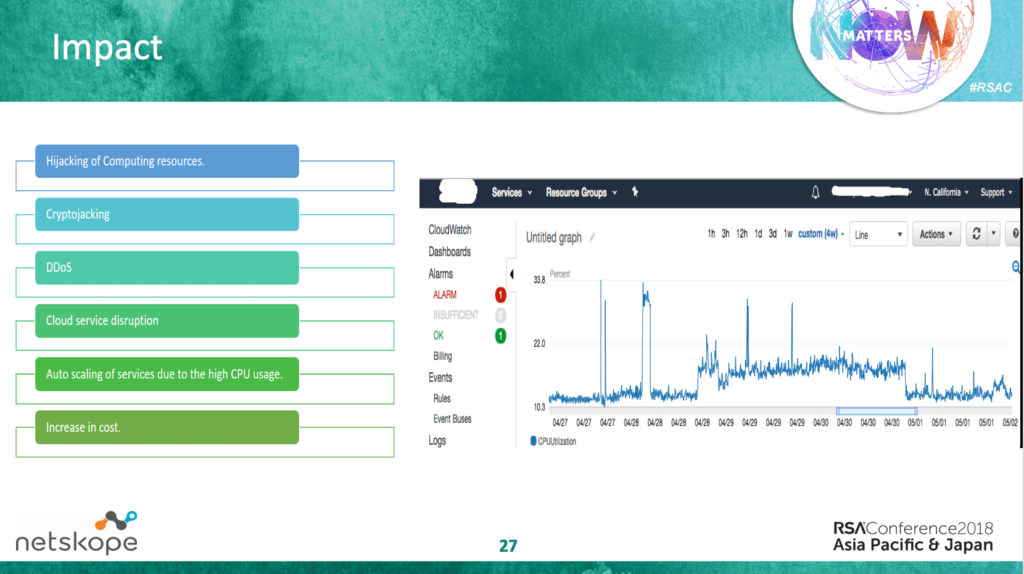Open the refresh options dropdown arrow

tap(993, 234)
